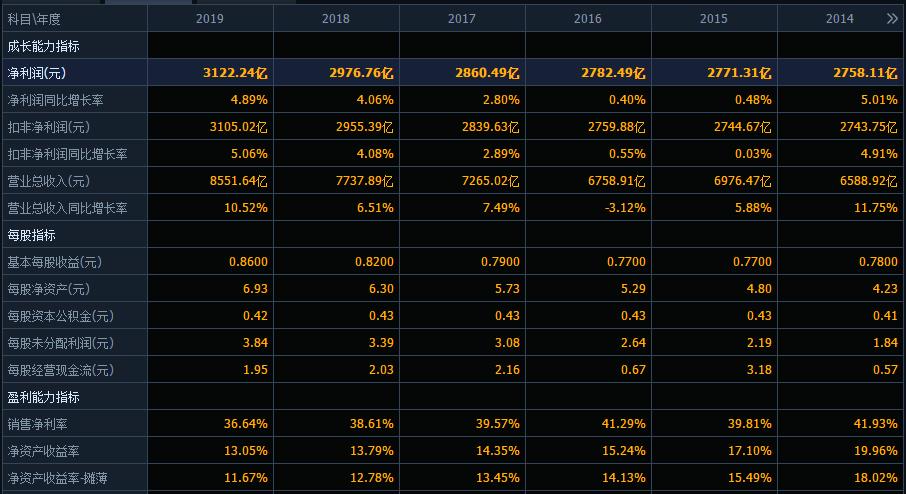
Task: Select the 每股经营现金流(元) row label
Action: [60, 370]
